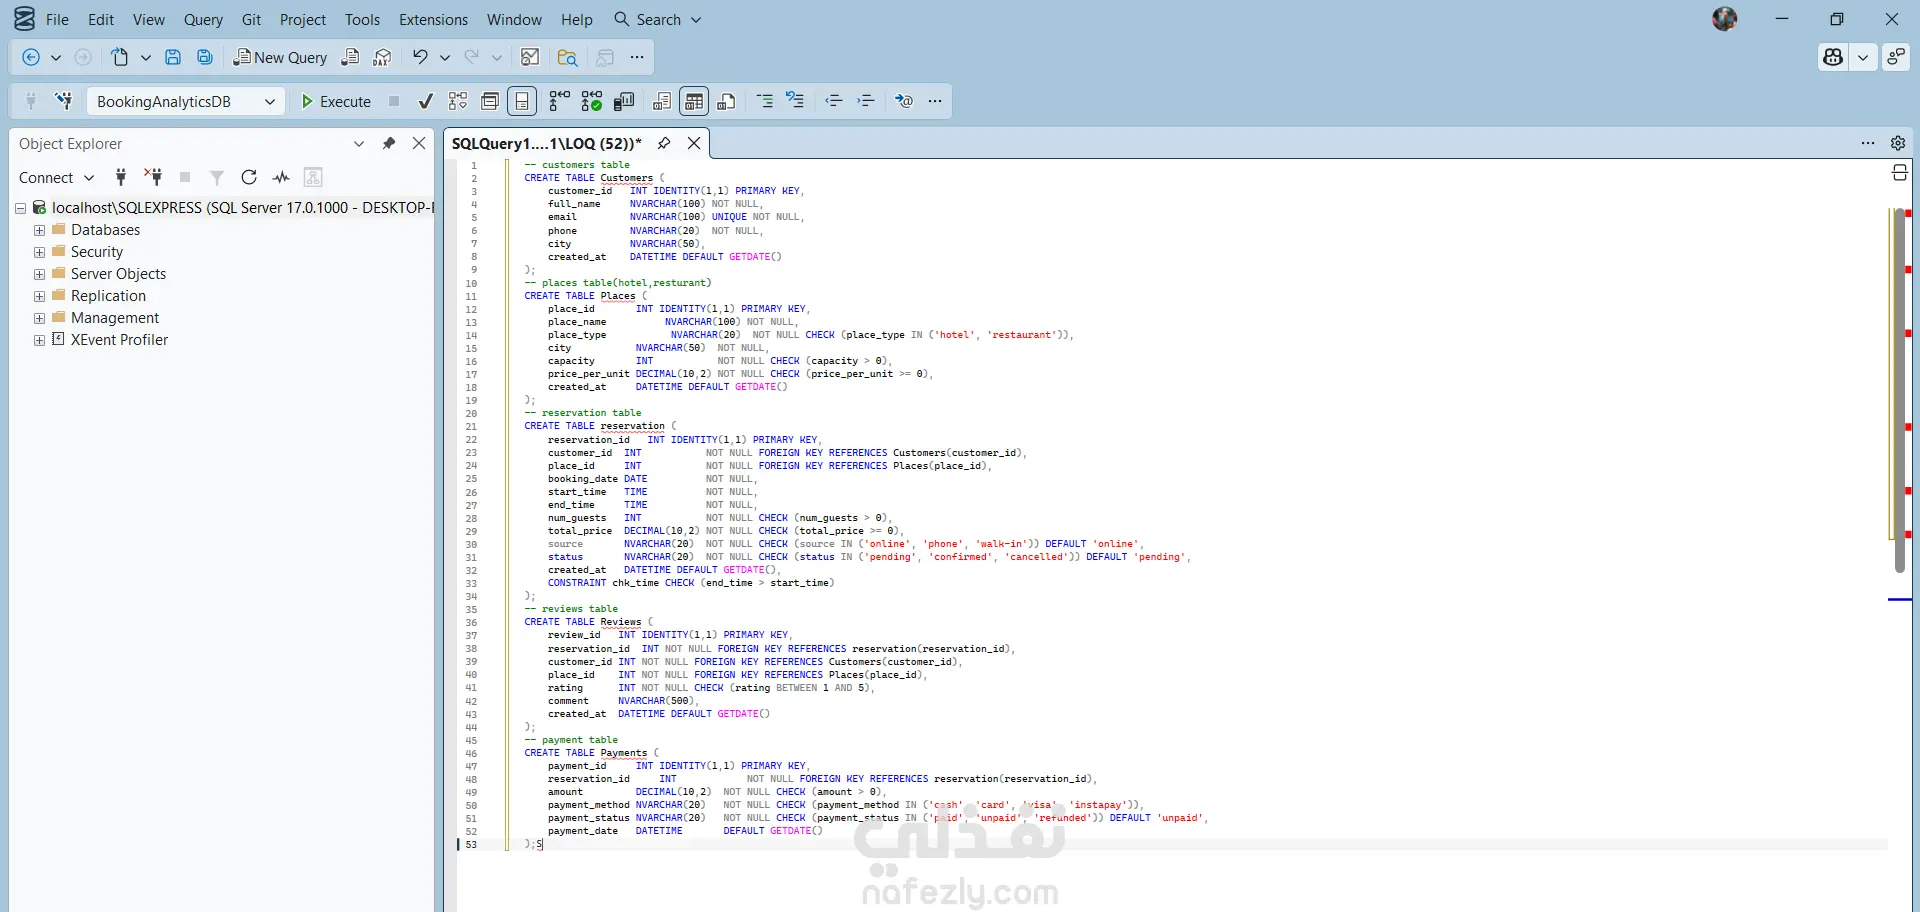Open the Query menu
The height and width of the screenshot is (912, 1920).
(203, 19)
